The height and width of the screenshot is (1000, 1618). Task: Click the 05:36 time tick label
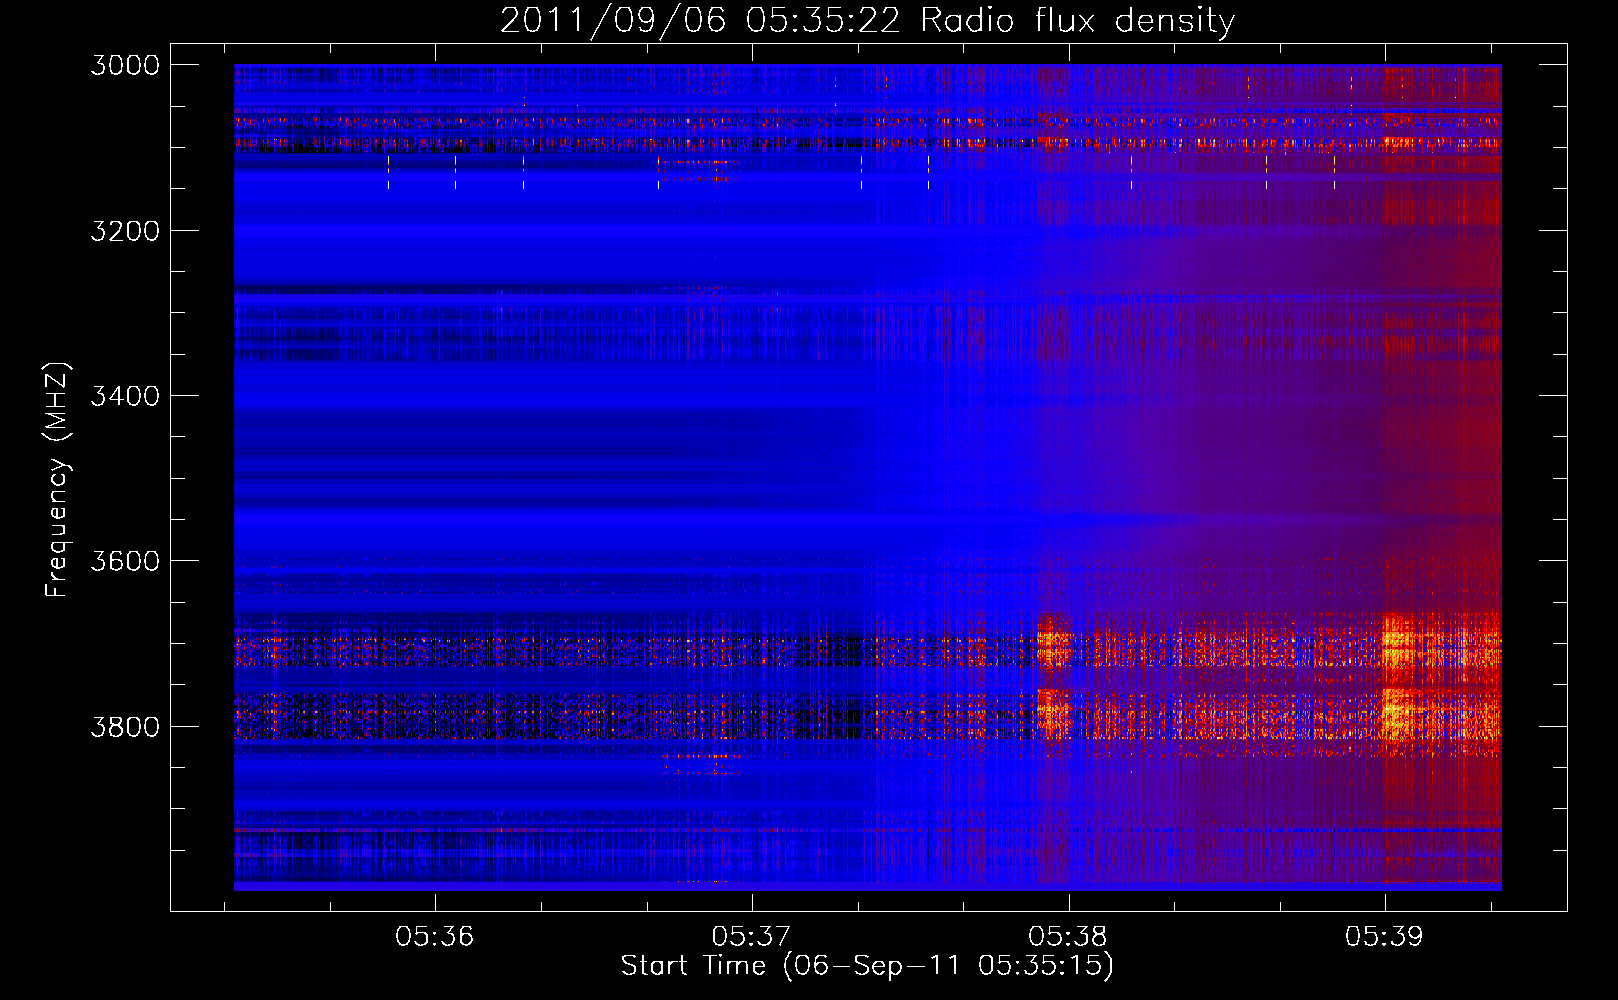(x=434, y=937)
